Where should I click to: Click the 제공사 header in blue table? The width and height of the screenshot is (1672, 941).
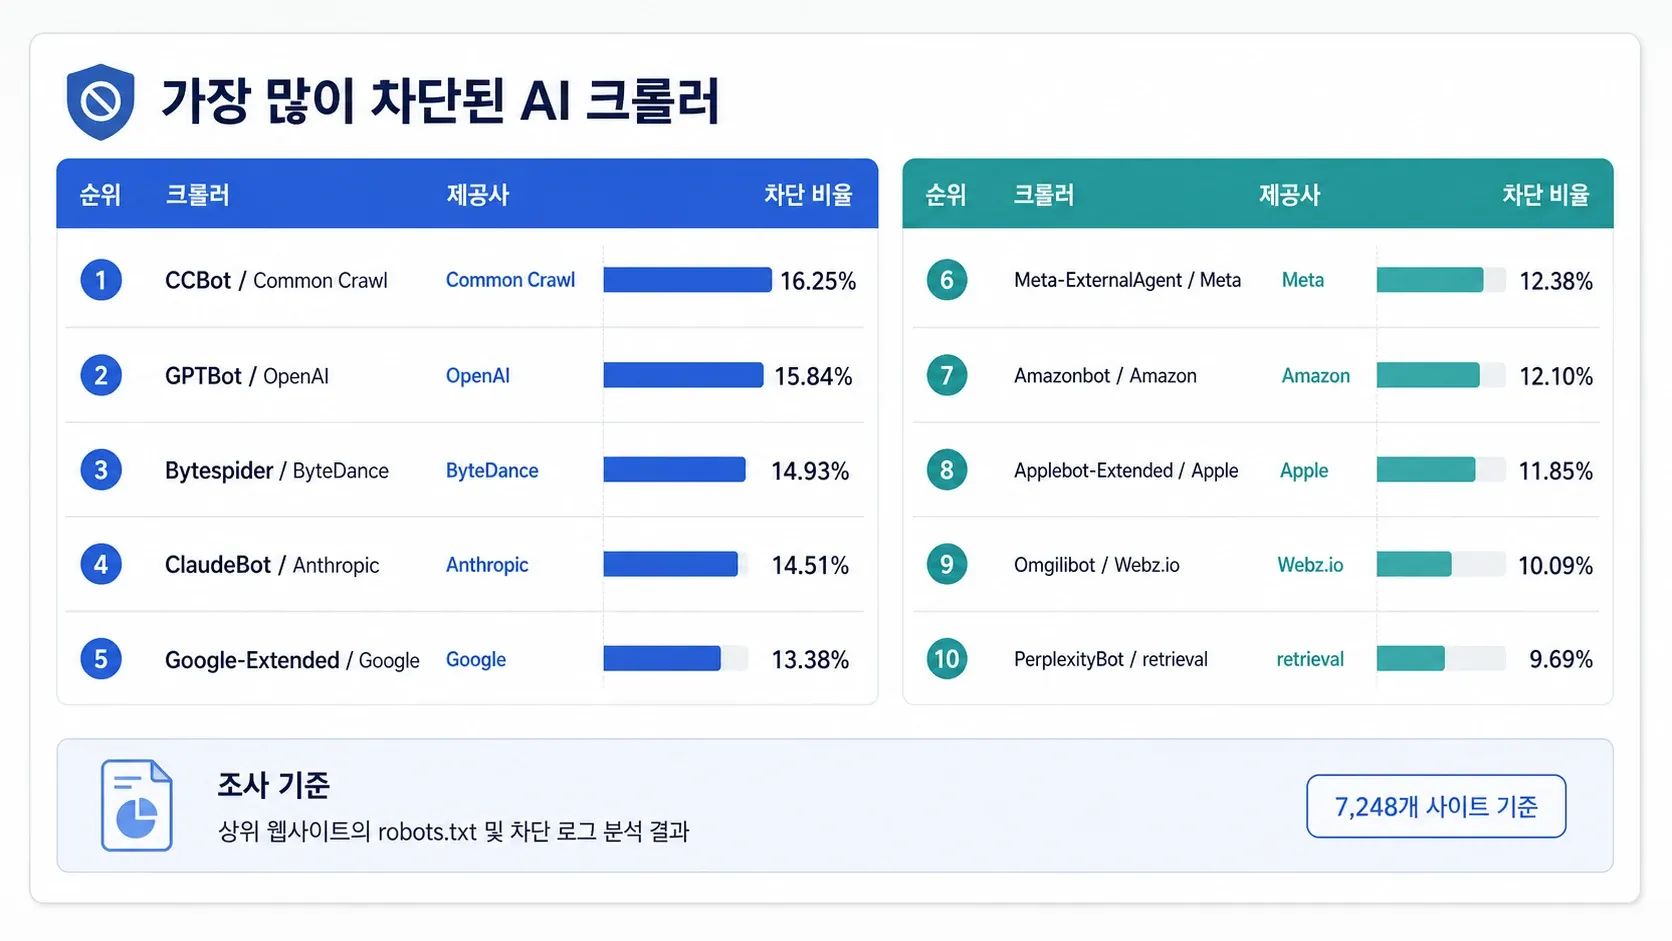[478, 194]
